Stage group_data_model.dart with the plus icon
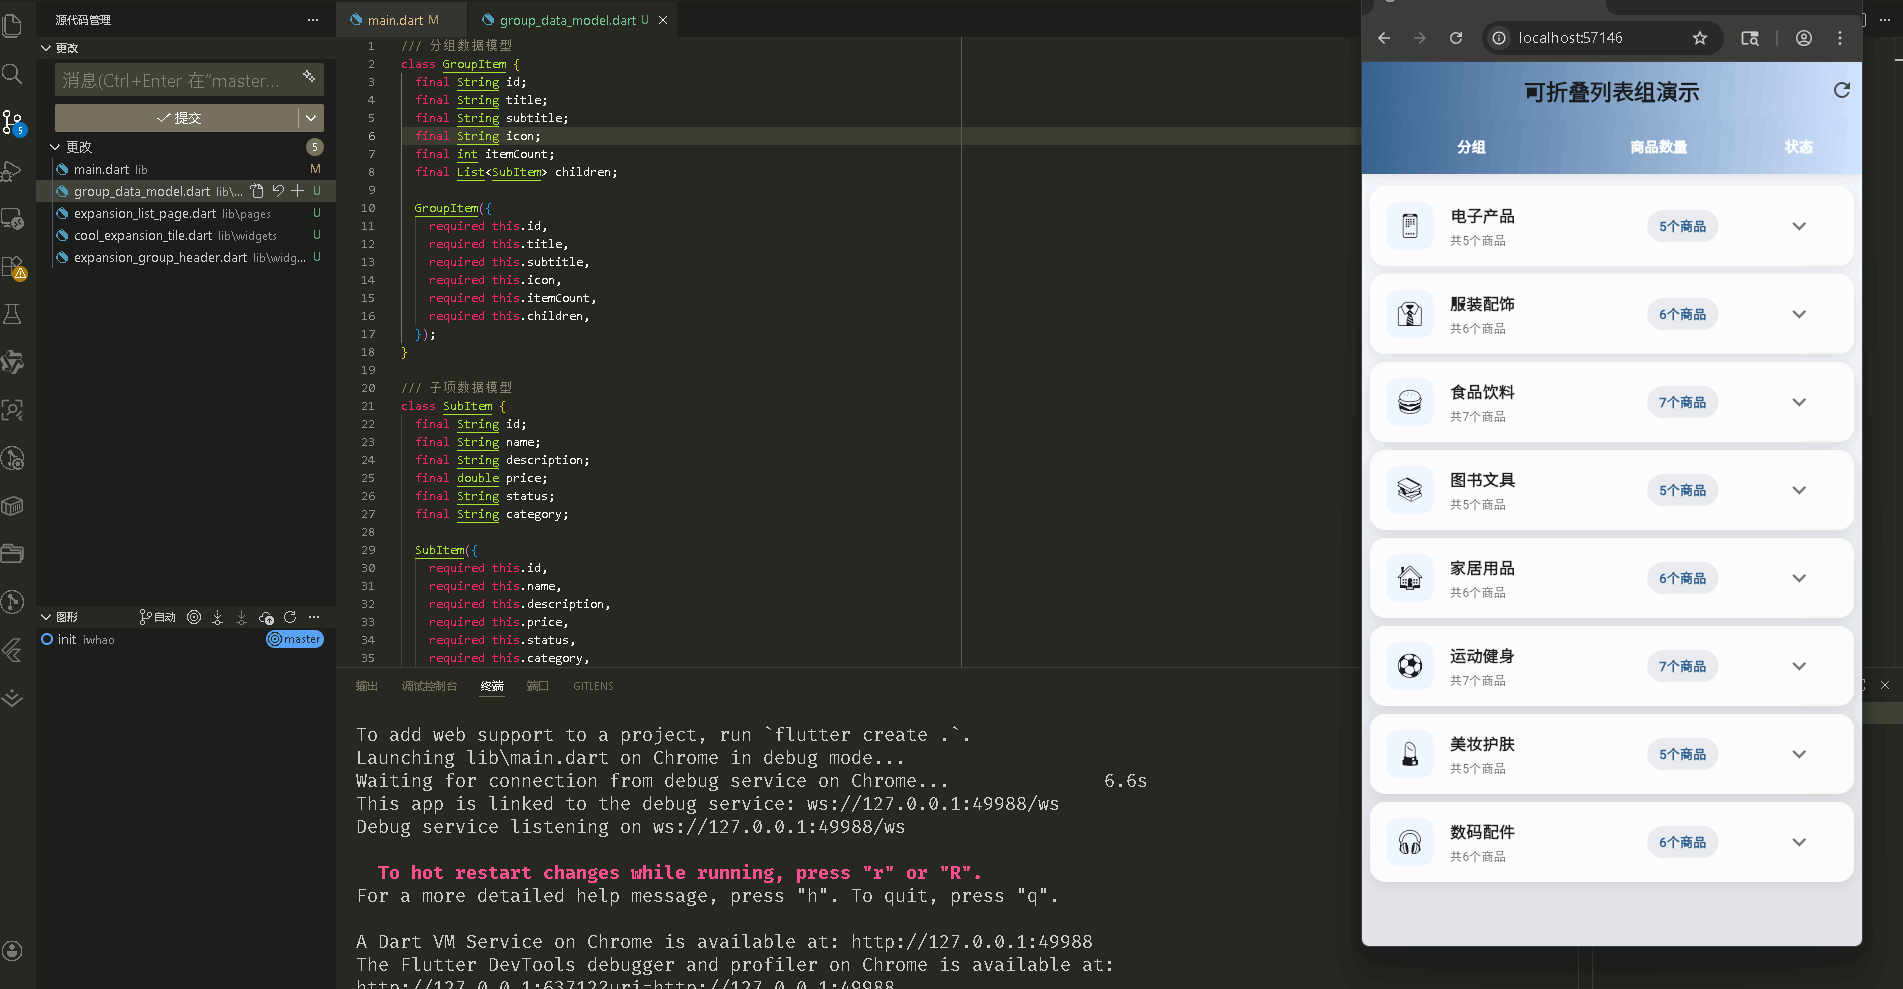 click(x=297, y=191)
